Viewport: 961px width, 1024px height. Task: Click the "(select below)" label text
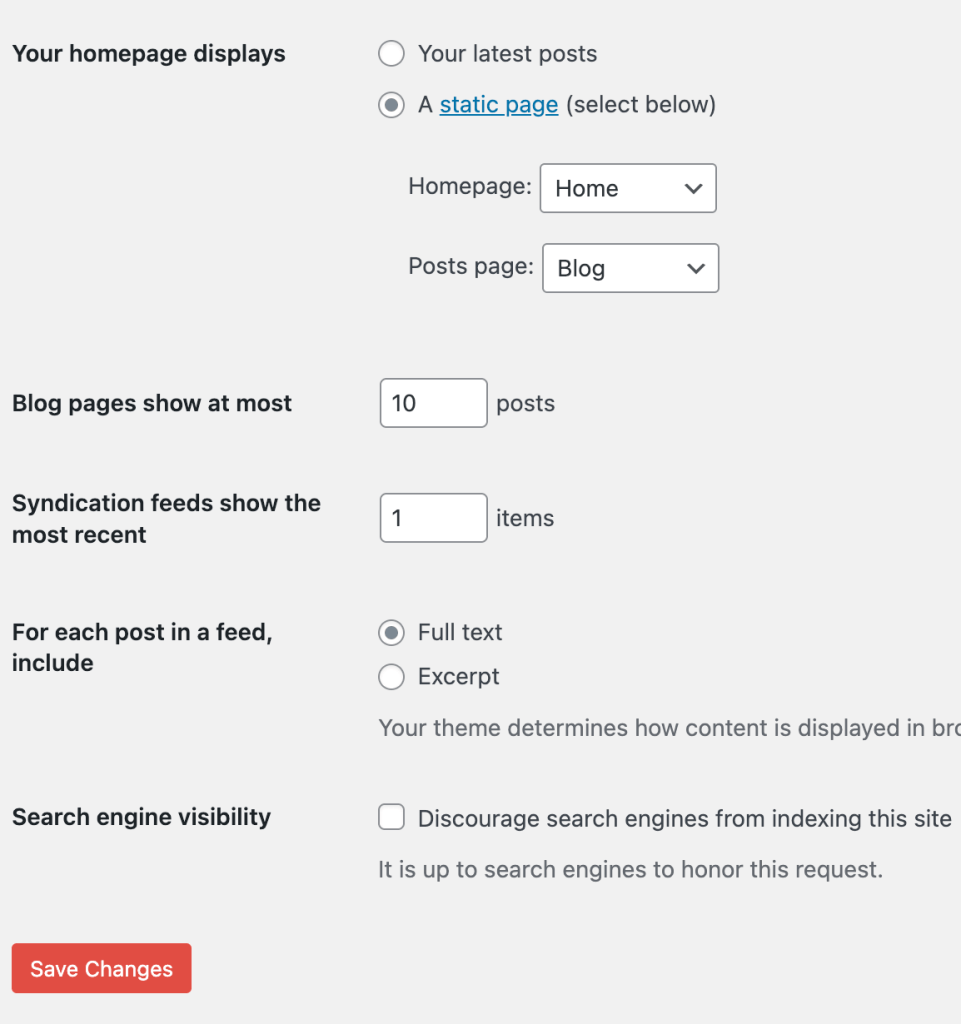640,105
